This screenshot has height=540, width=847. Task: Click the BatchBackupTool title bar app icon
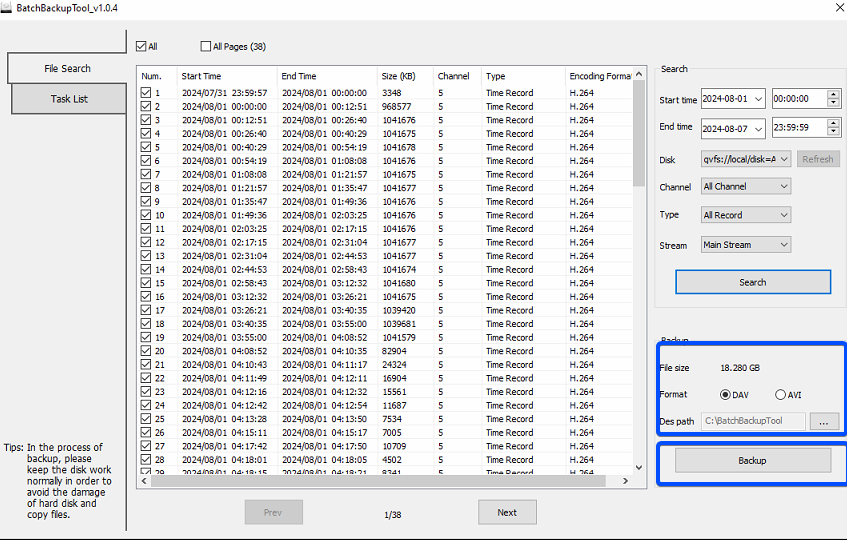tap(7, 7)
